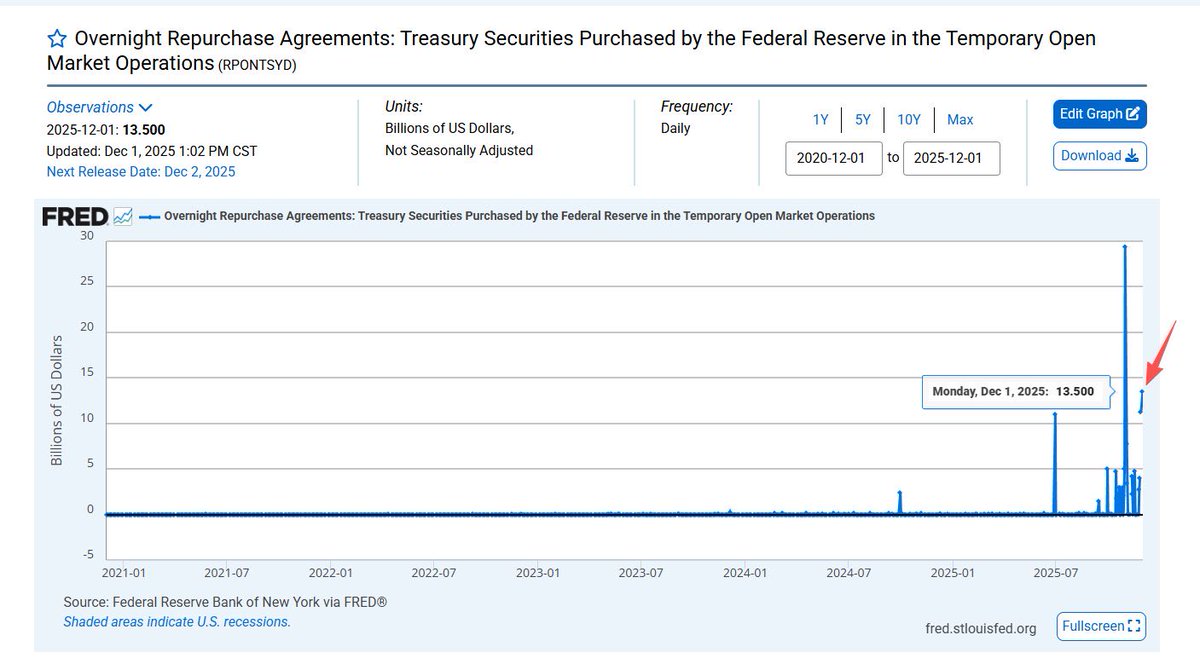Select the 10Y date range
This screenshot has width=1200, height=664.
[x=909, y=119]
